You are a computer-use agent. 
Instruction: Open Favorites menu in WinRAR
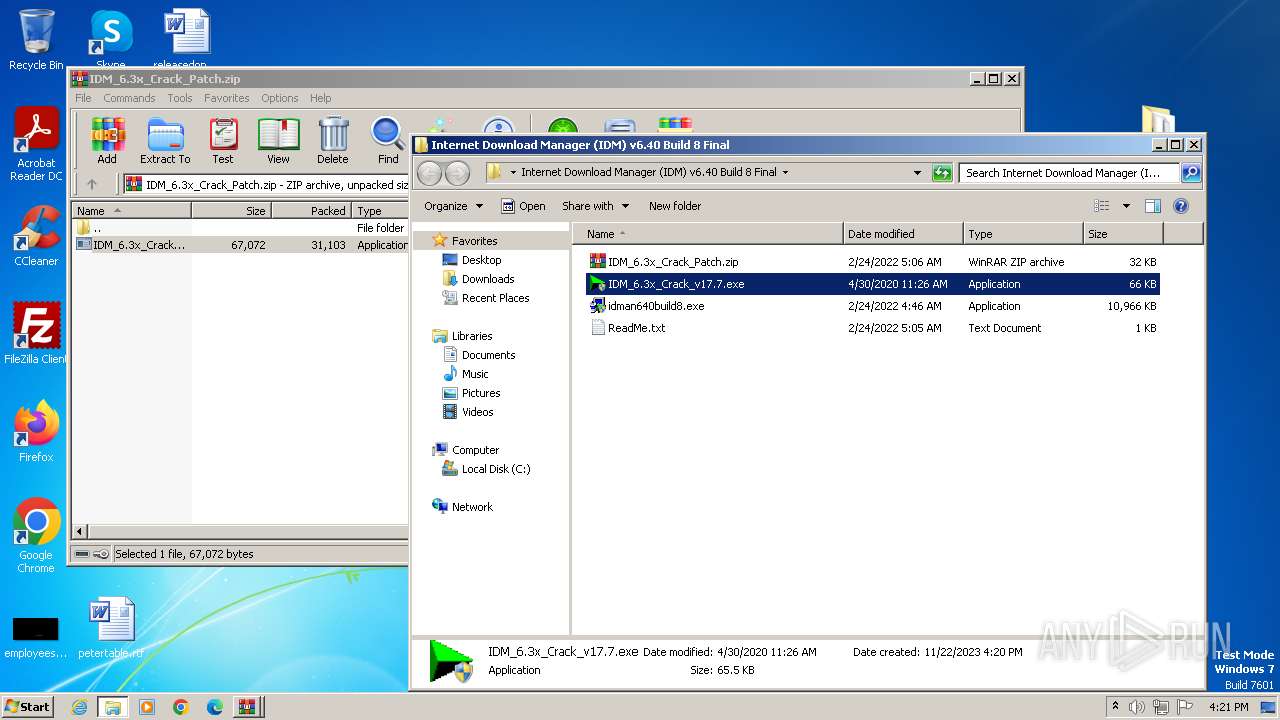227,98
